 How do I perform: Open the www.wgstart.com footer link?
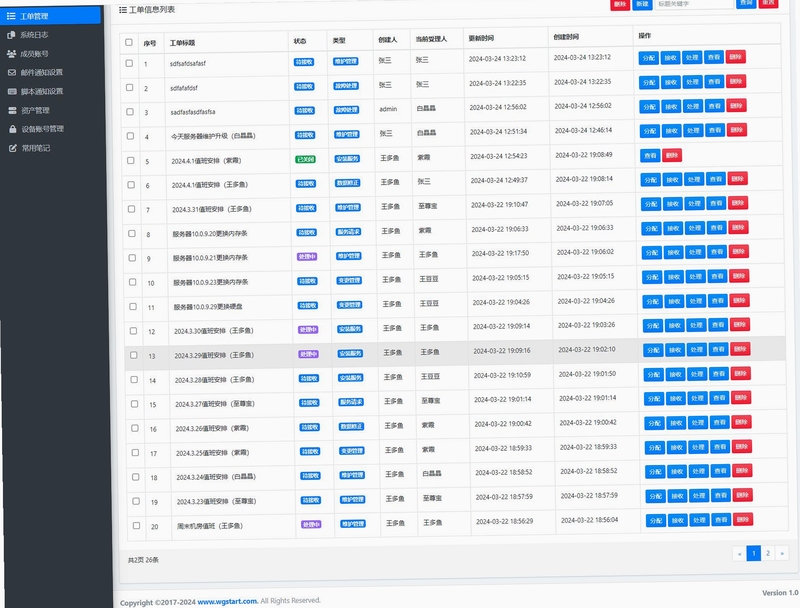pos(227,601)
